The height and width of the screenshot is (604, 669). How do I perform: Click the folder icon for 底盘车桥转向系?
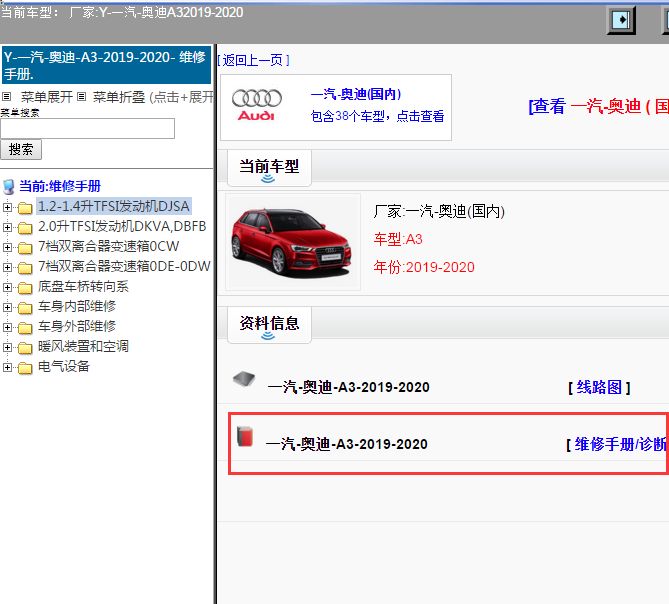coord(25,288)
